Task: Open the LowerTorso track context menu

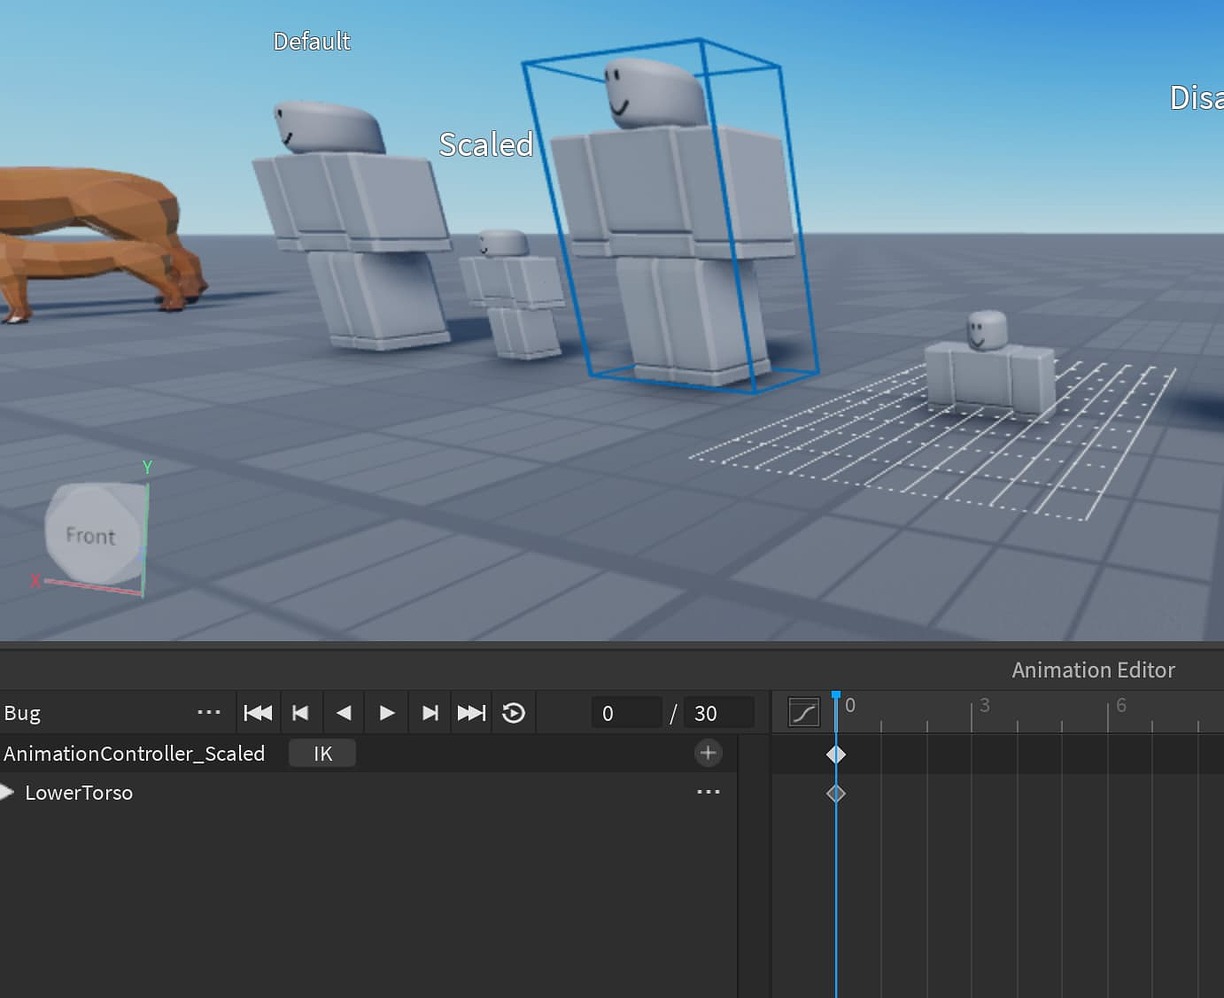Action: [708, 791]
